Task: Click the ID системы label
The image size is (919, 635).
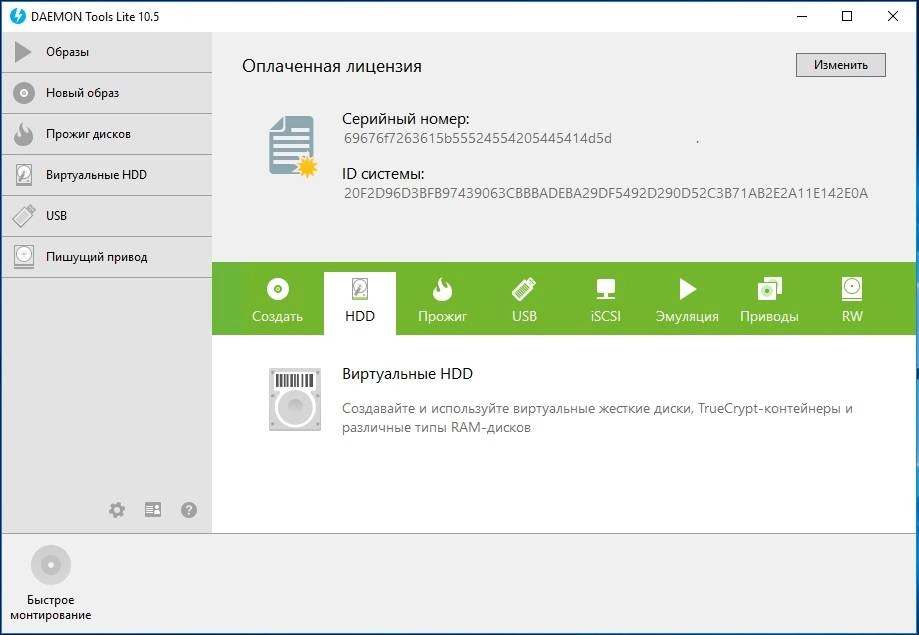Action: coord(383,174)
